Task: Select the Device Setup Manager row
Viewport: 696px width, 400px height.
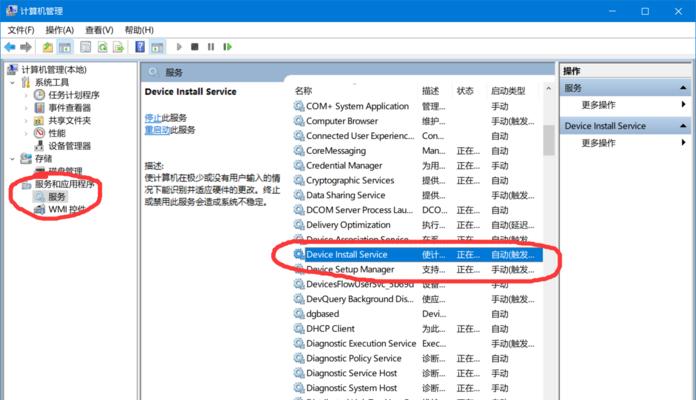Action: [x=417, y=269]
